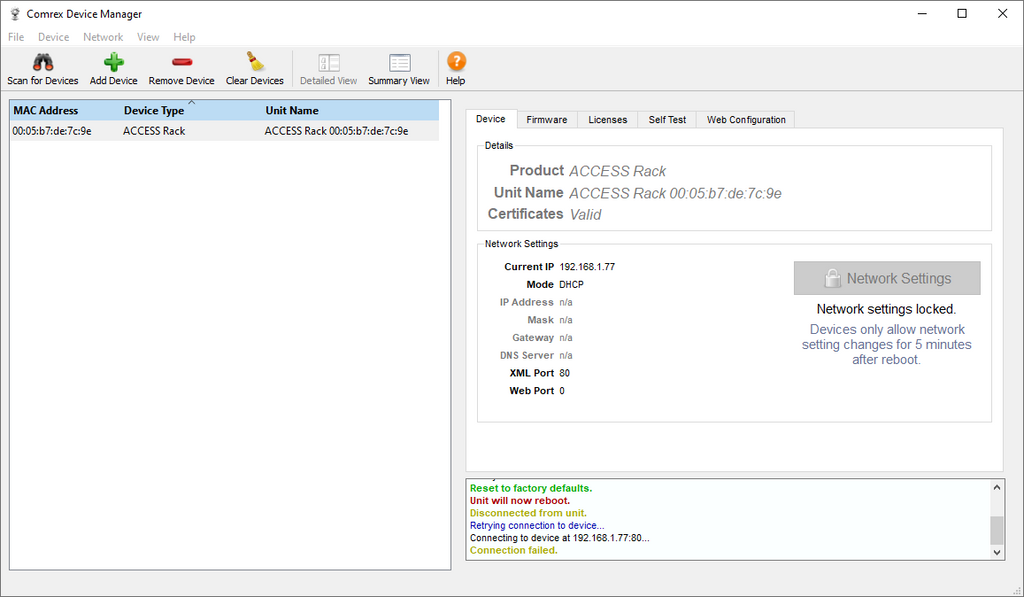Viewport: 1024px width, 597px height.
Task: Click the XML Port value 80
Action: 565,373
